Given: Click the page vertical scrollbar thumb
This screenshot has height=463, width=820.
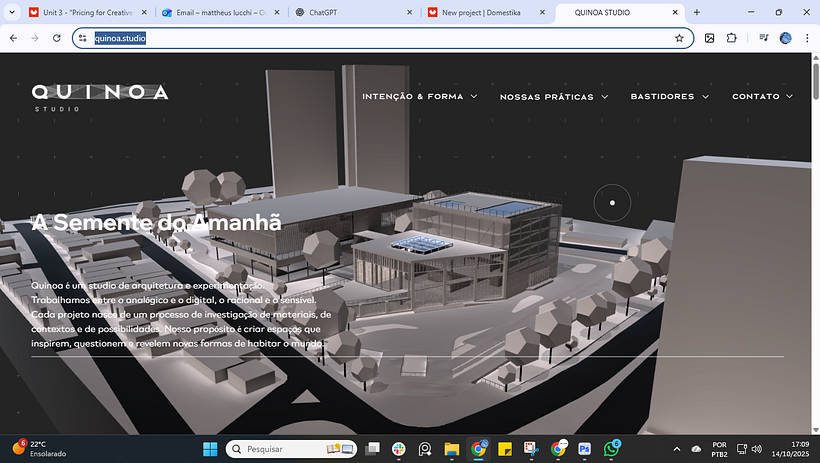Looking at the screenshot, I should 815,80.
